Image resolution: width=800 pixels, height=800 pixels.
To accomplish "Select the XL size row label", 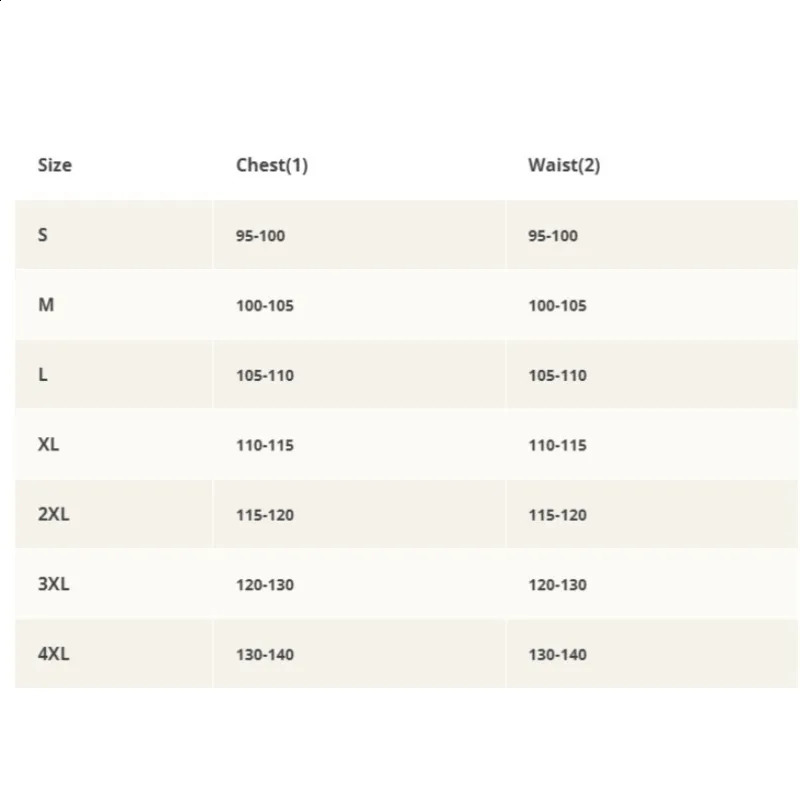I will click(49, 445).
